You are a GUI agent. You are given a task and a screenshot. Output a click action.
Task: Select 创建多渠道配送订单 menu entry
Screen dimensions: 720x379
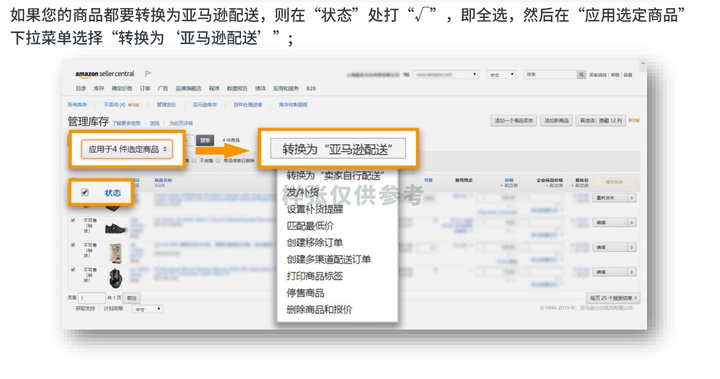(x=329, y=260)
